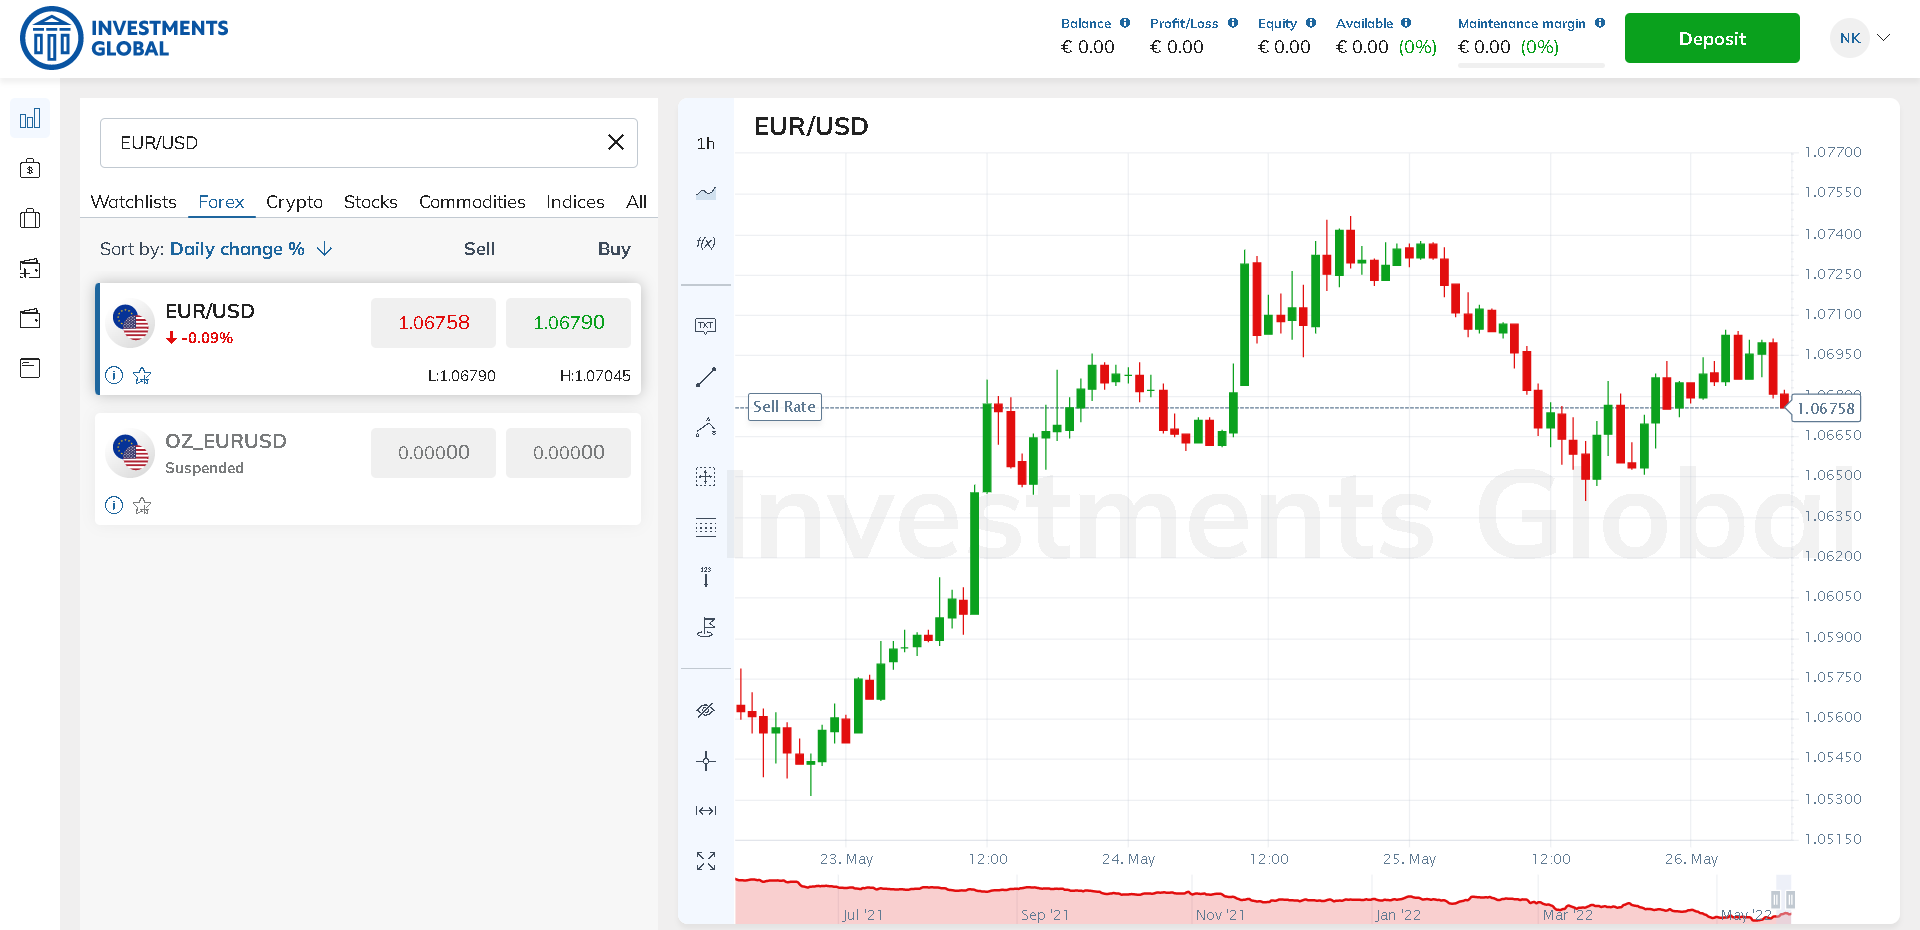Open the 1h timeframe selector
The image size is (1920, 930).
706,143
